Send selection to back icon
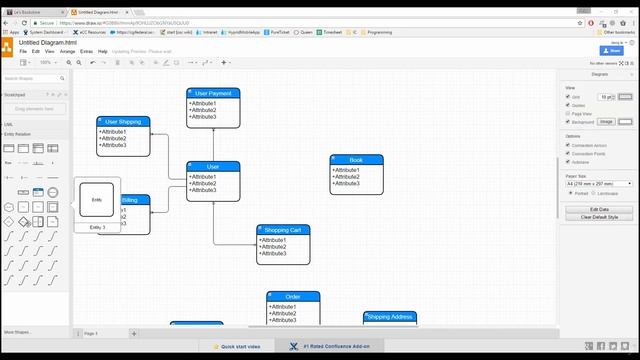 coord(142,62)
